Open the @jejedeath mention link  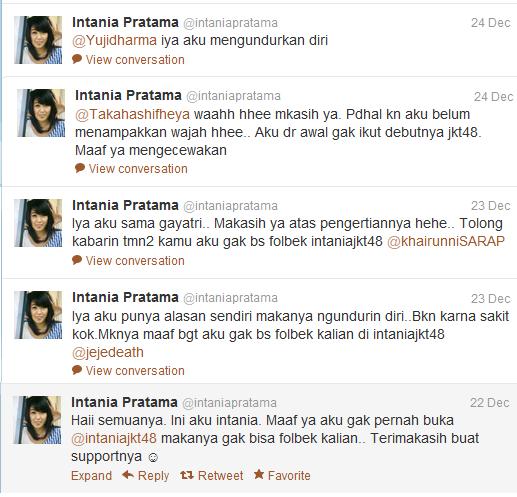tap(108, 352)
